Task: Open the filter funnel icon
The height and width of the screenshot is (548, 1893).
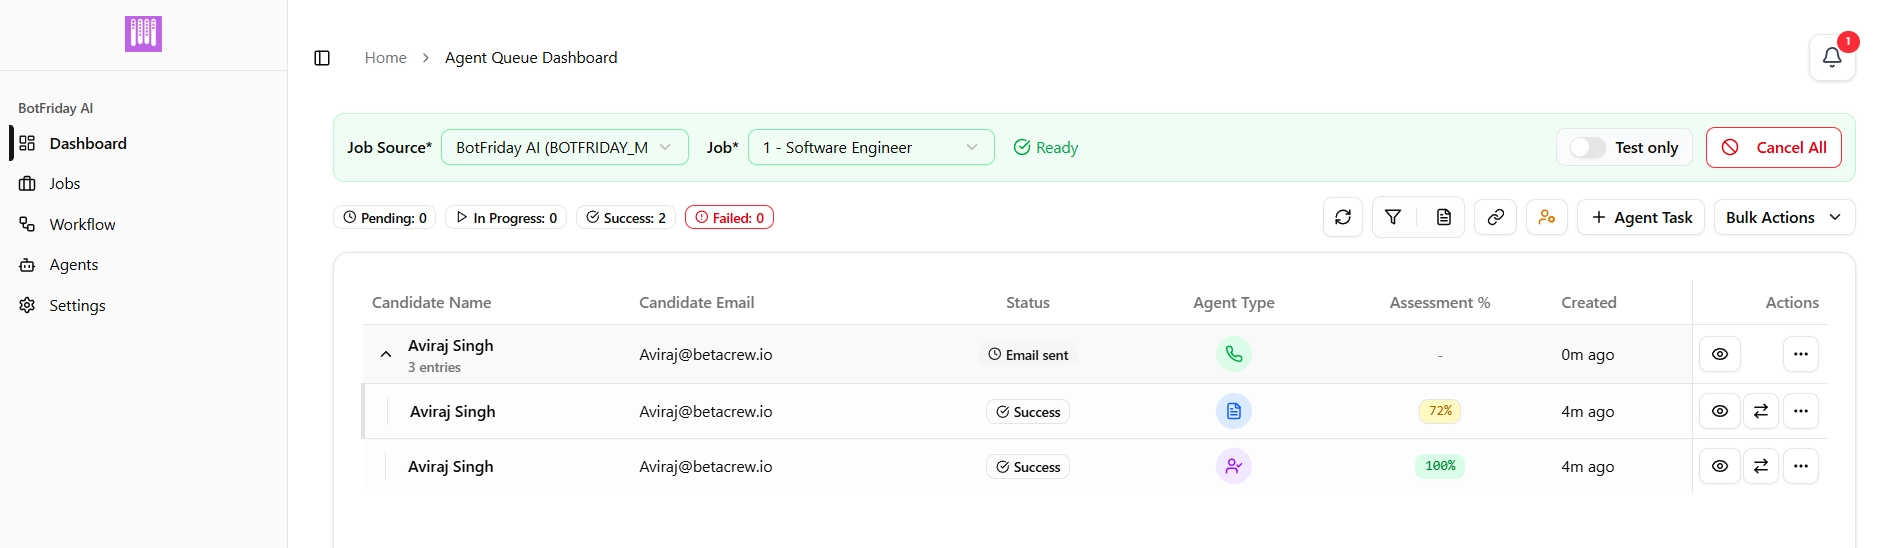Action: coord(1393,217)
